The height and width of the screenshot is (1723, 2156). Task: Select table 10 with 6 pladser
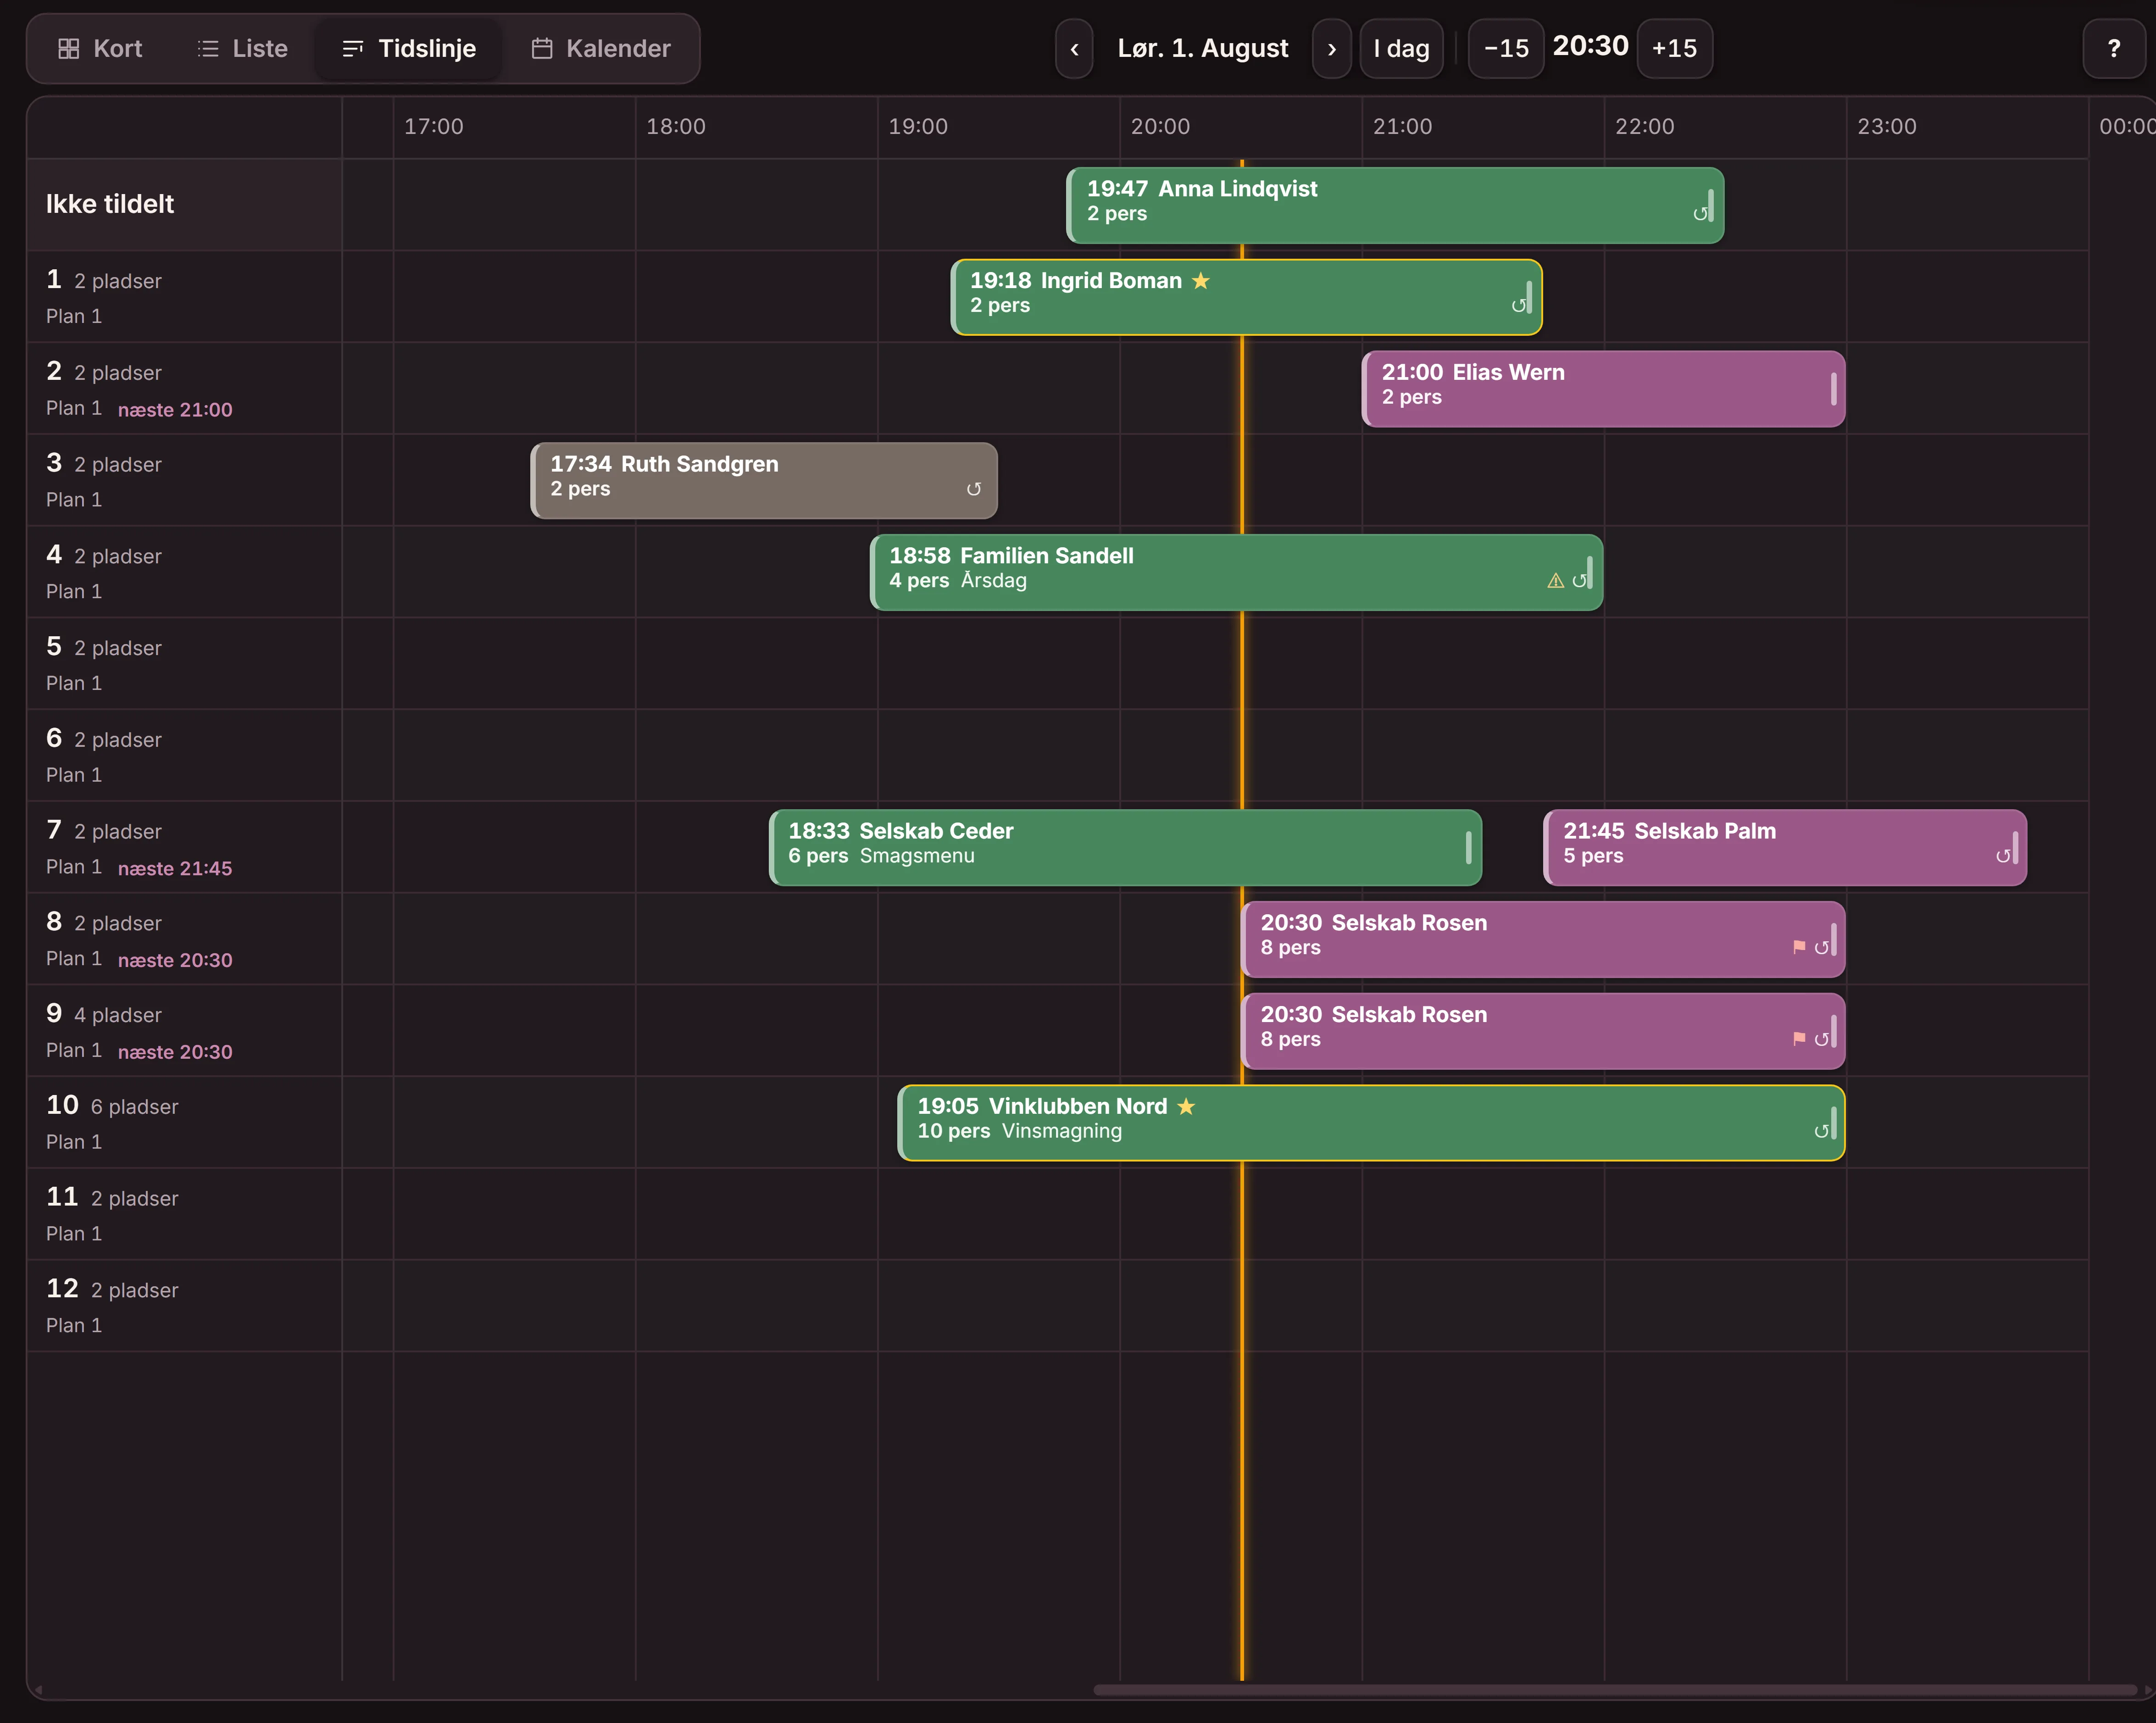pos(184,1122)
